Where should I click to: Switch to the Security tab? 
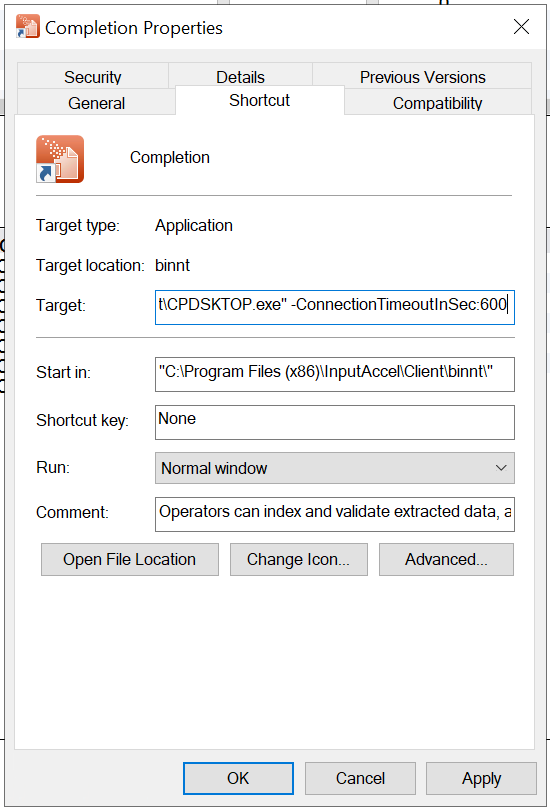click(93, 76)
